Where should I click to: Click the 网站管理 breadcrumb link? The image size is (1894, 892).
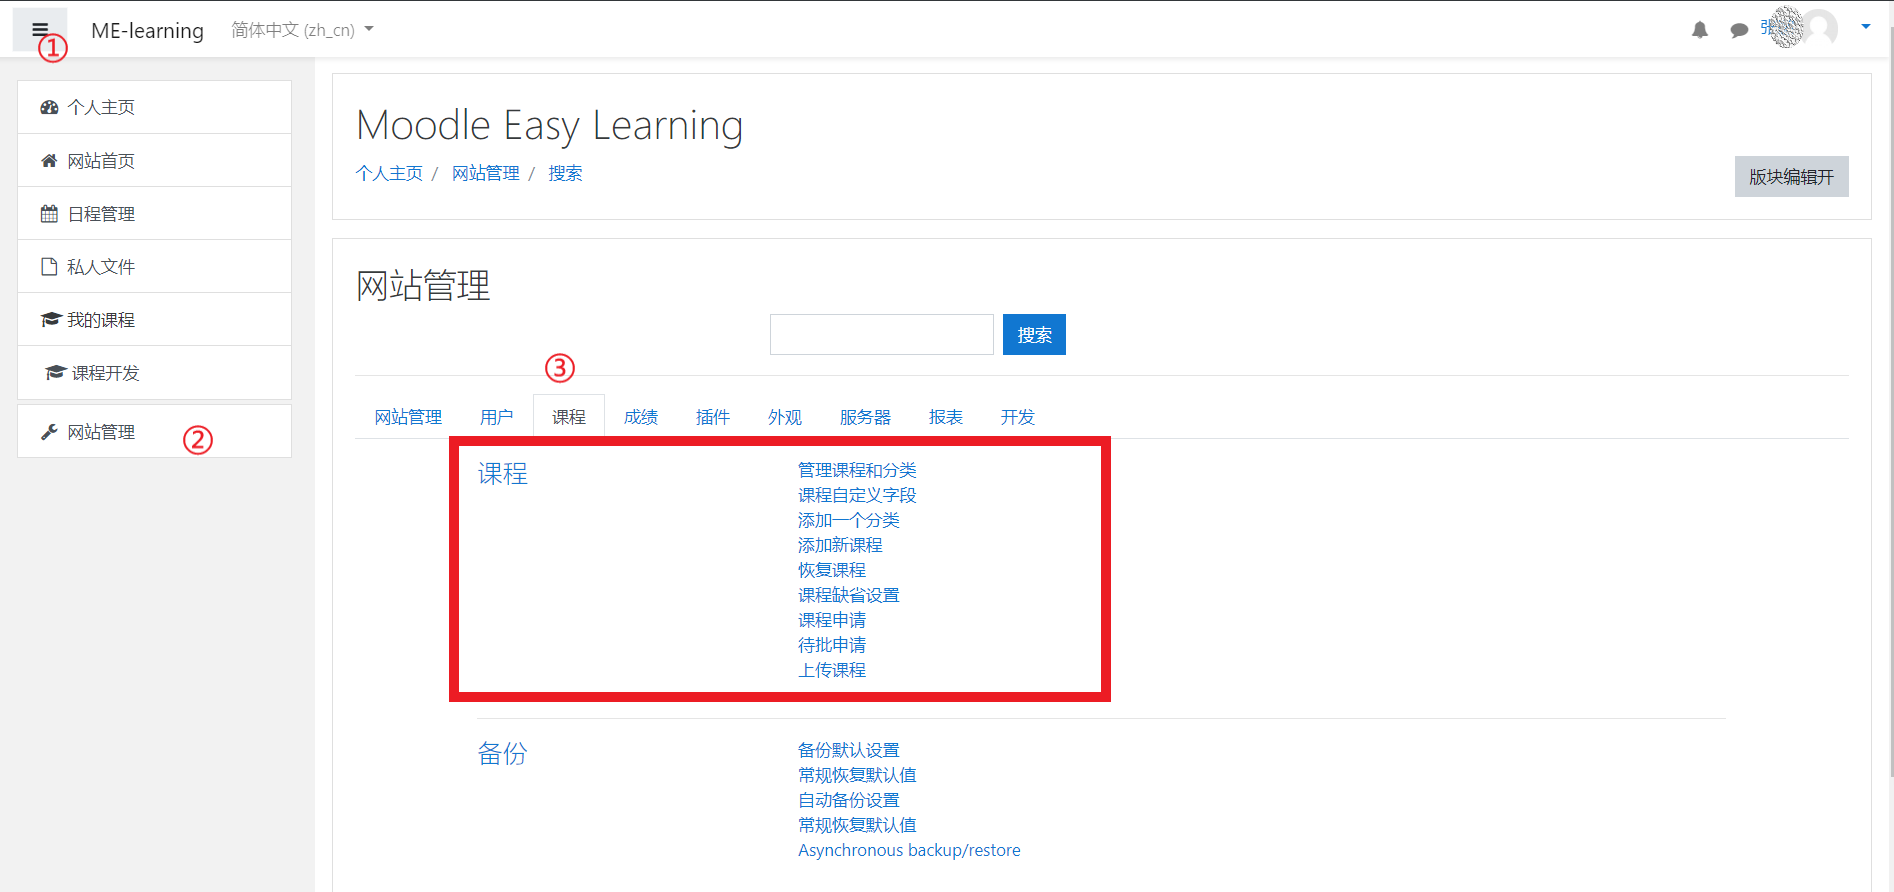[x=485, y=173]
